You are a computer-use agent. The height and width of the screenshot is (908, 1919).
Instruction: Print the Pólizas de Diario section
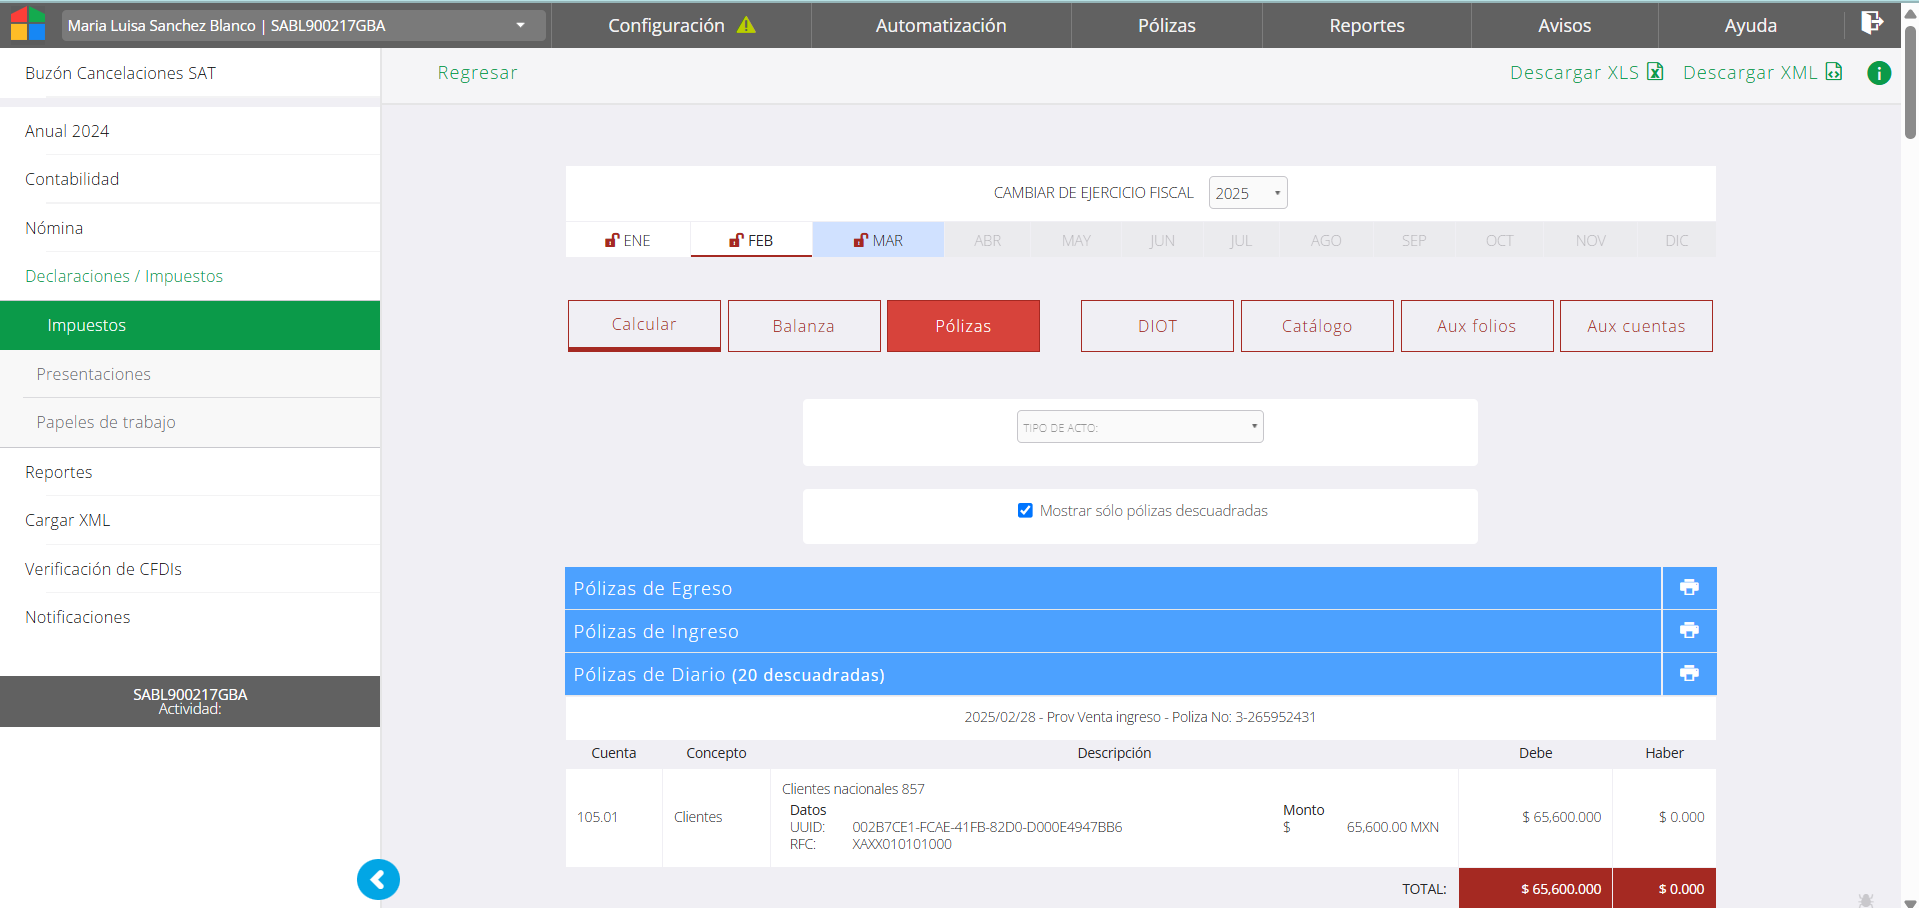(1689, 674)
